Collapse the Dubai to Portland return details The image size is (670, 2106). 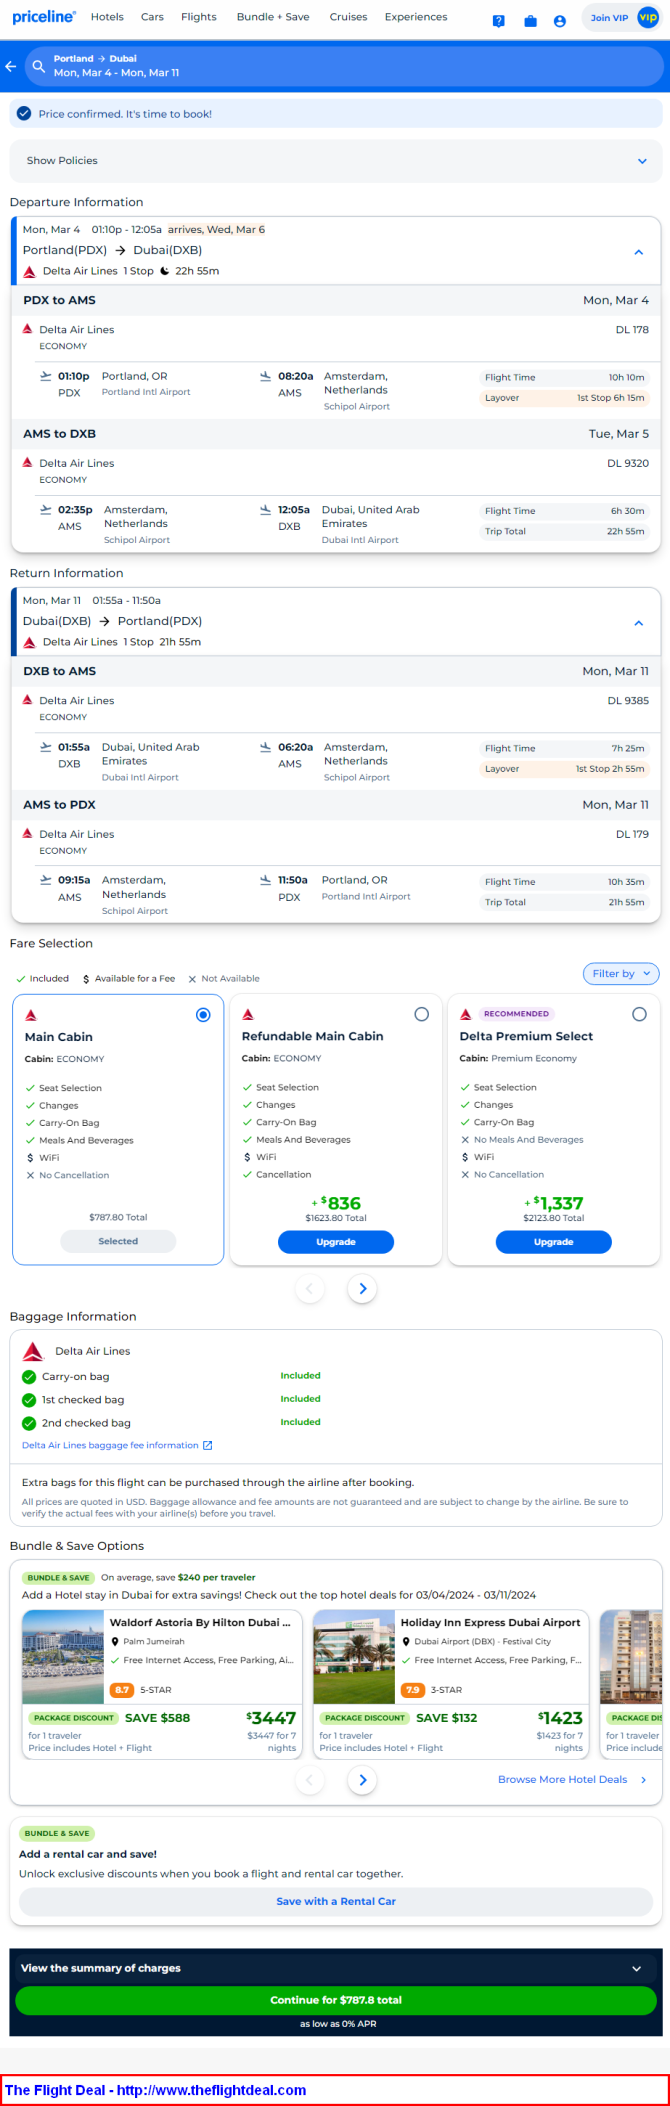tap(638, 623)
